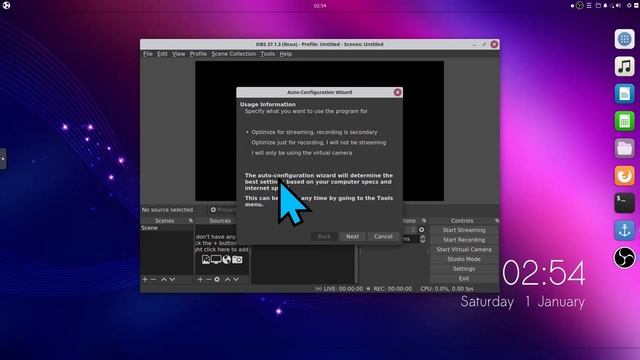Open the Edit menu
This screenshot has height=360, width=640.
click(x=162, y=54)
